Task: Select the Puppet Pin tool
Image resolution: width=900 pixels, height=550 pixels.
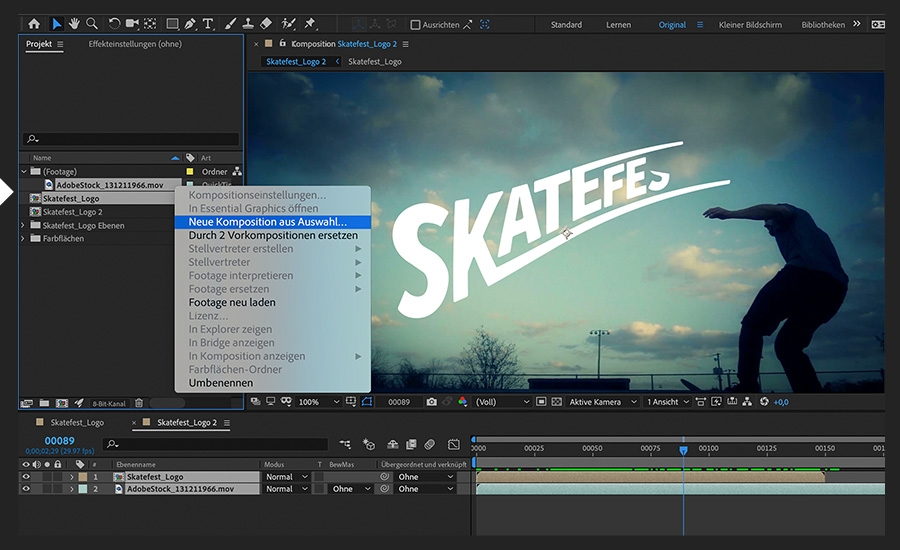Action: tap(310, 24)
